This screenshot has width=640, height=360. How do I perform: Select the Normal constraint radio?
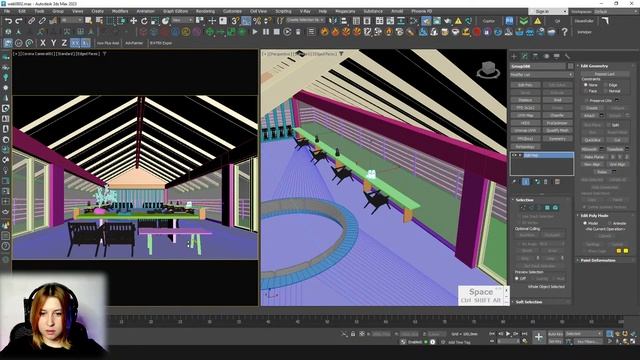606,91
